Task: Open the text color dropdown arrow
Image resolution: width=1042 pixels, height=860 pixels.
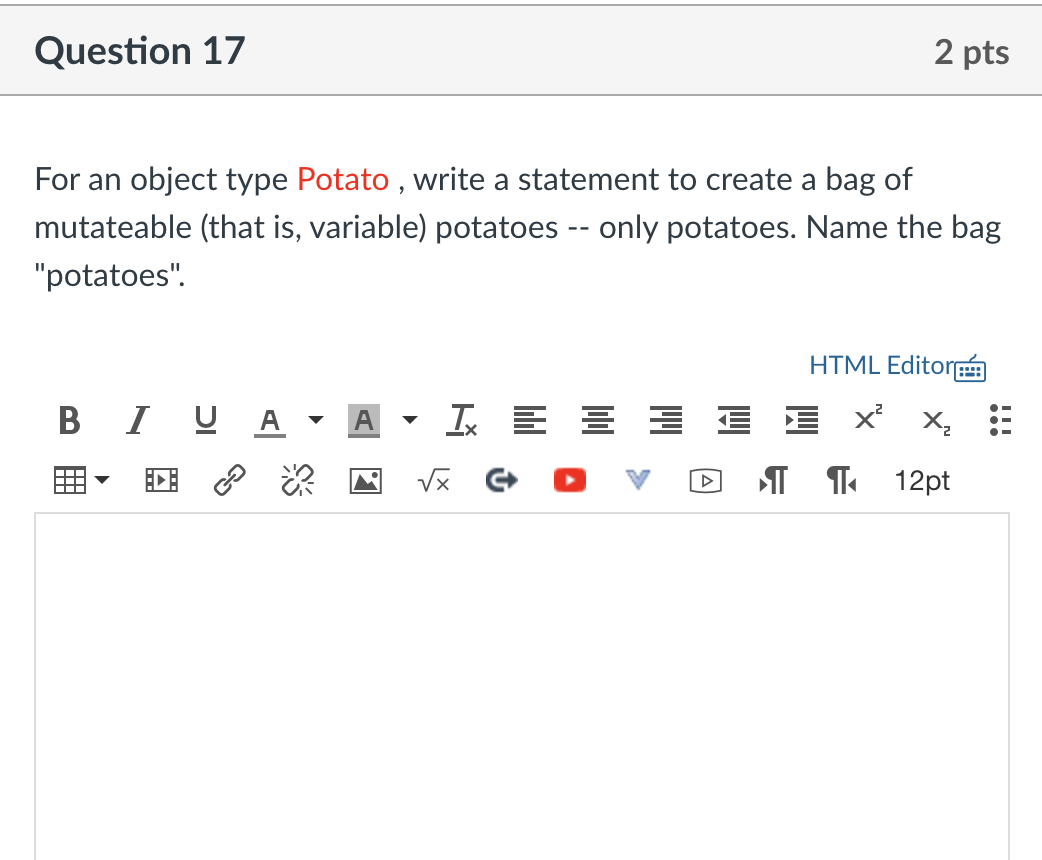Action: (316, 420)
